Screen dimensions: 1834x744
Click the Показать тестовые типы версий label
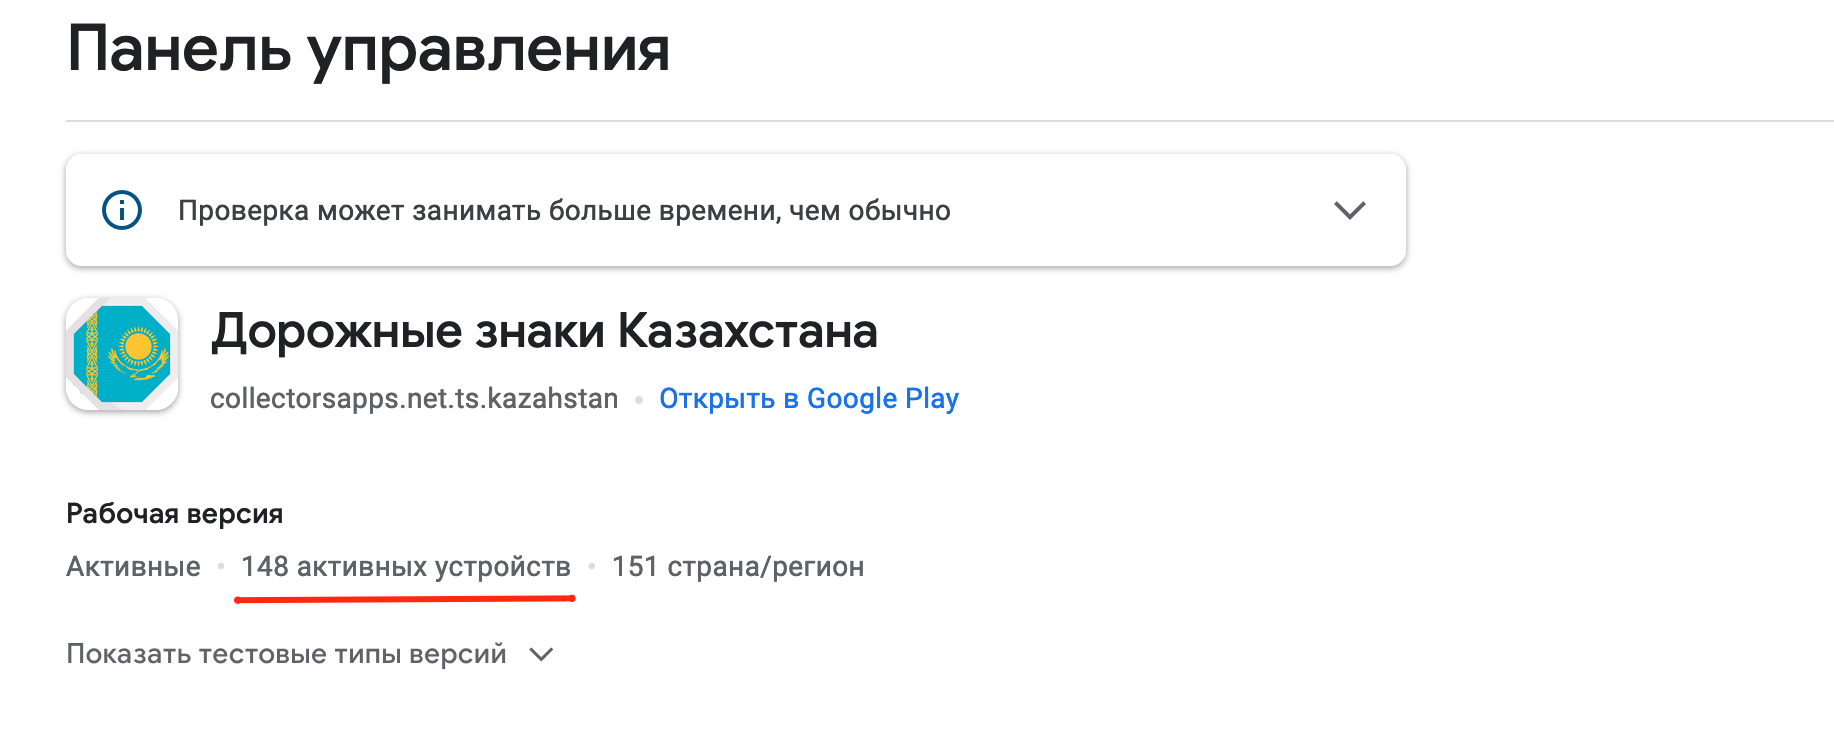pos(286,654)
